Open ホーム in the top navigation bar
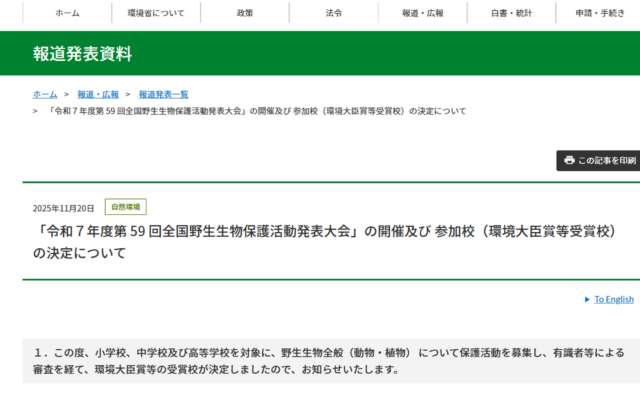The width and height of the screenshot is (640, 410). pyautogui.click(x=67, y=13)
